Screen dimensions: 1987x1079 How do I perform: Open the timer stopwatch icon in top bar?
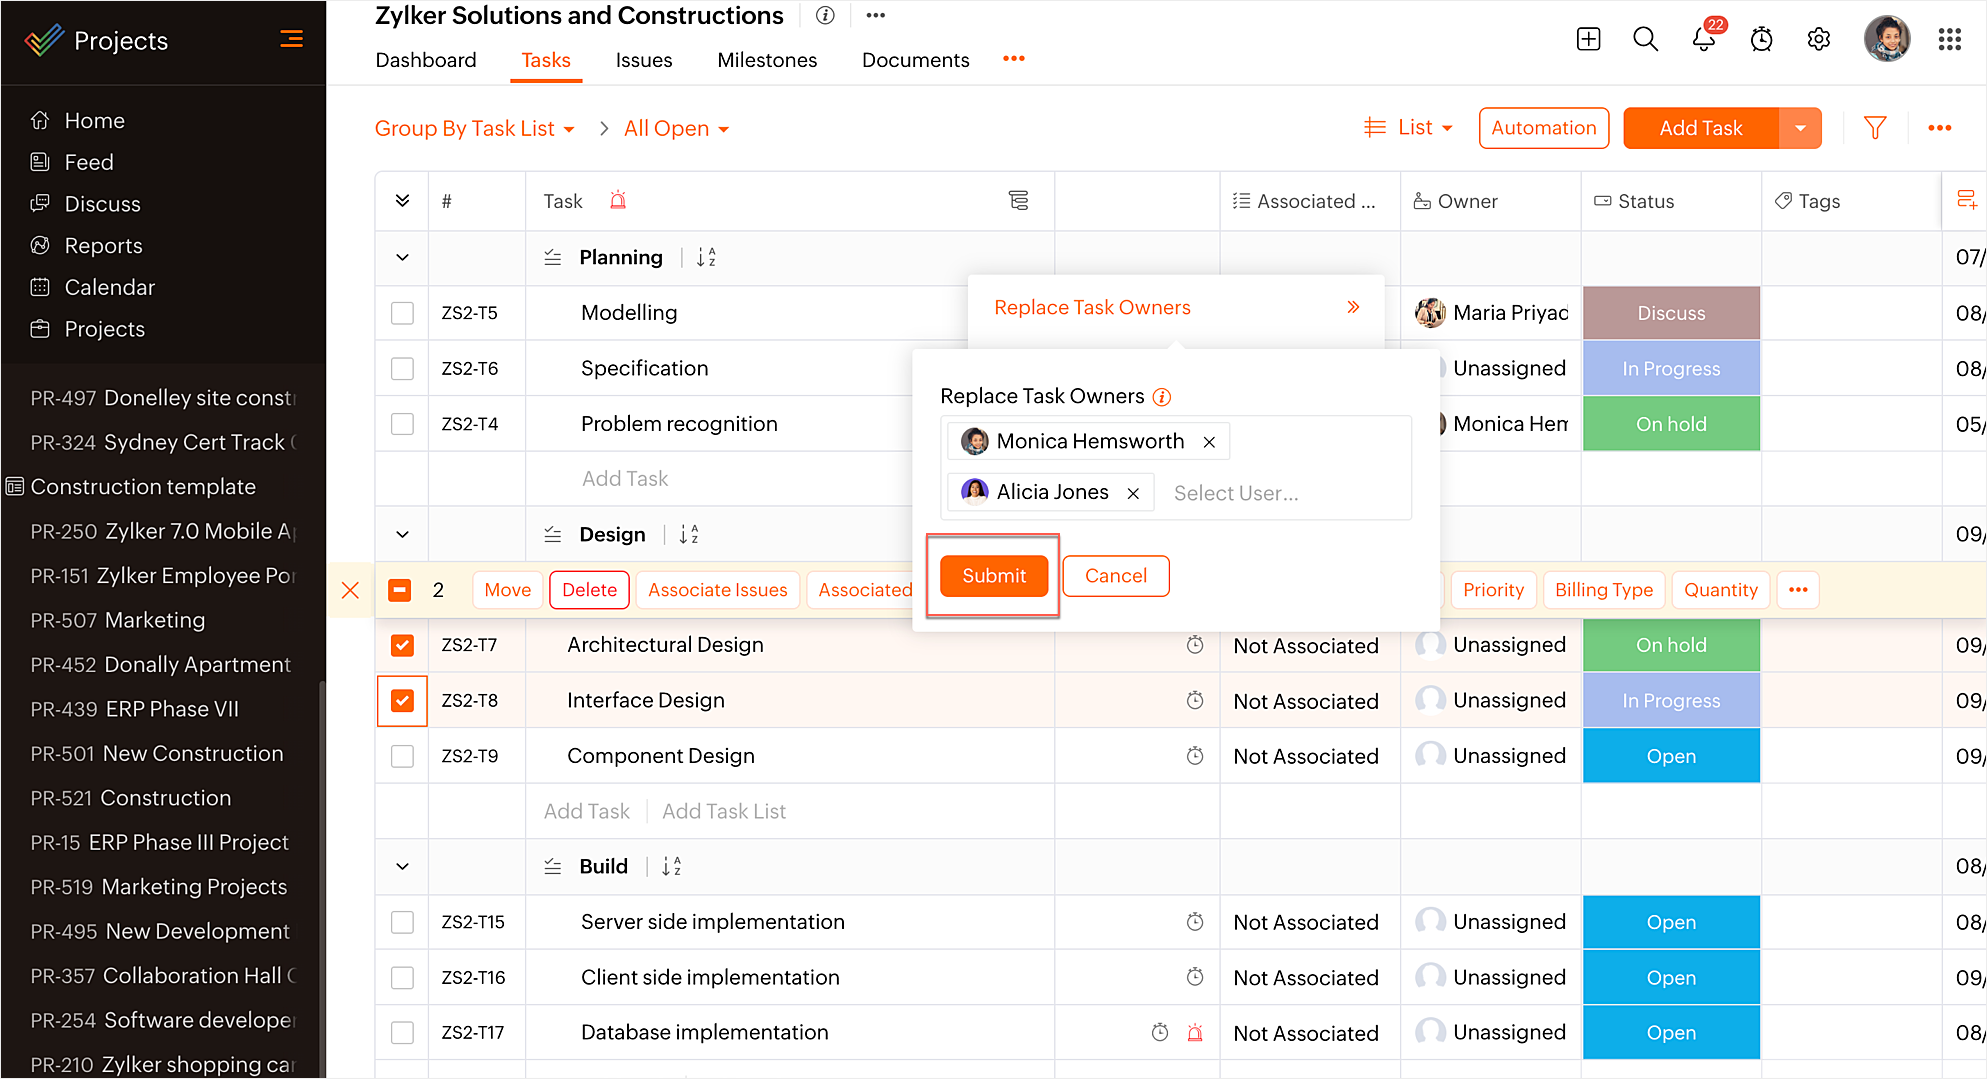(1762, 39)
